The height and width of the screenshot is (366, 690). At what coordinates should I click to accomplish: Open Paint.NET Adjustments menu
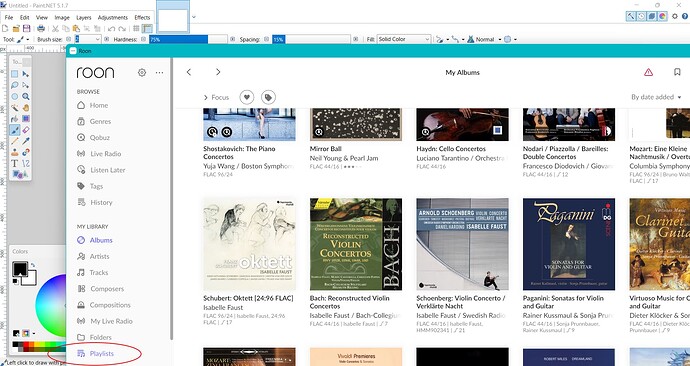(x=113, y=18)
